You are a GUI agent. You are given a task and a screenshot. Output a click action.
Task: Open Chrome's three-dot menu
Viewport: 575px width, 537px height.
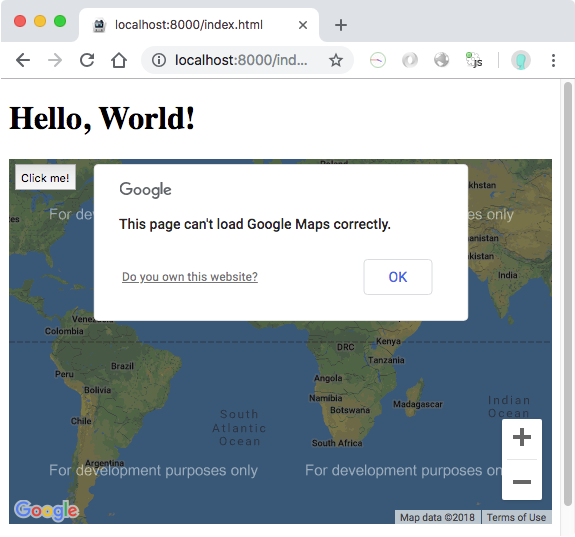click(553, 60)
